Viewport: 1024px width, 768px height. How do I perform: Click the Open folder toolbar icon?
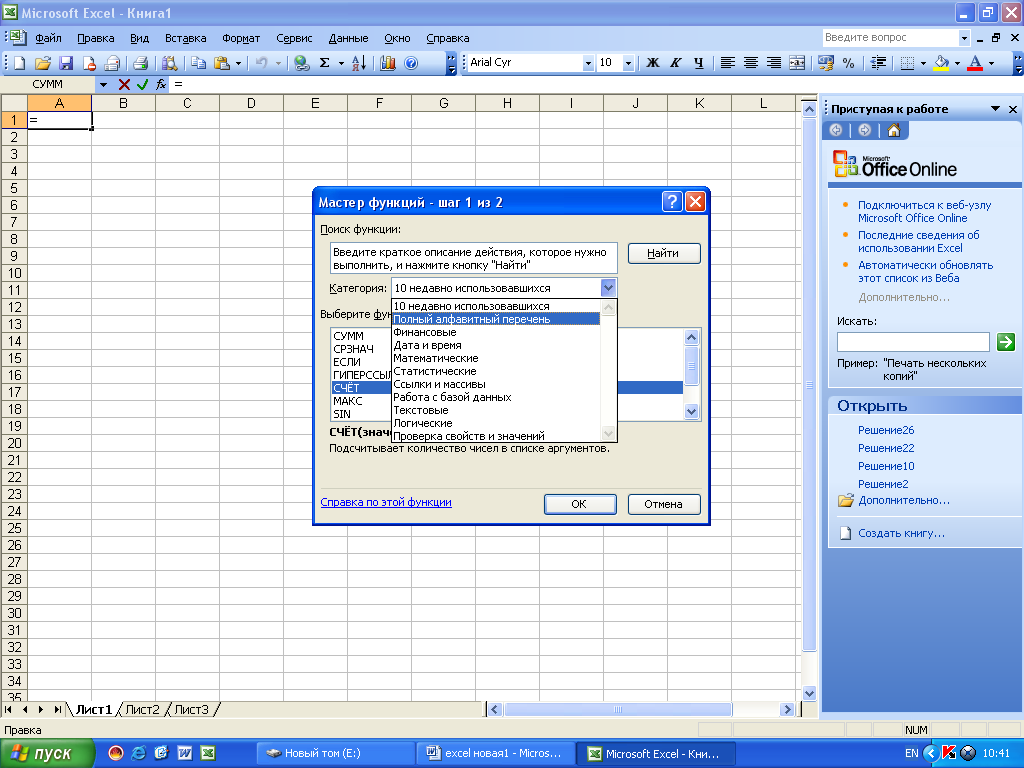tap(43, 63)
